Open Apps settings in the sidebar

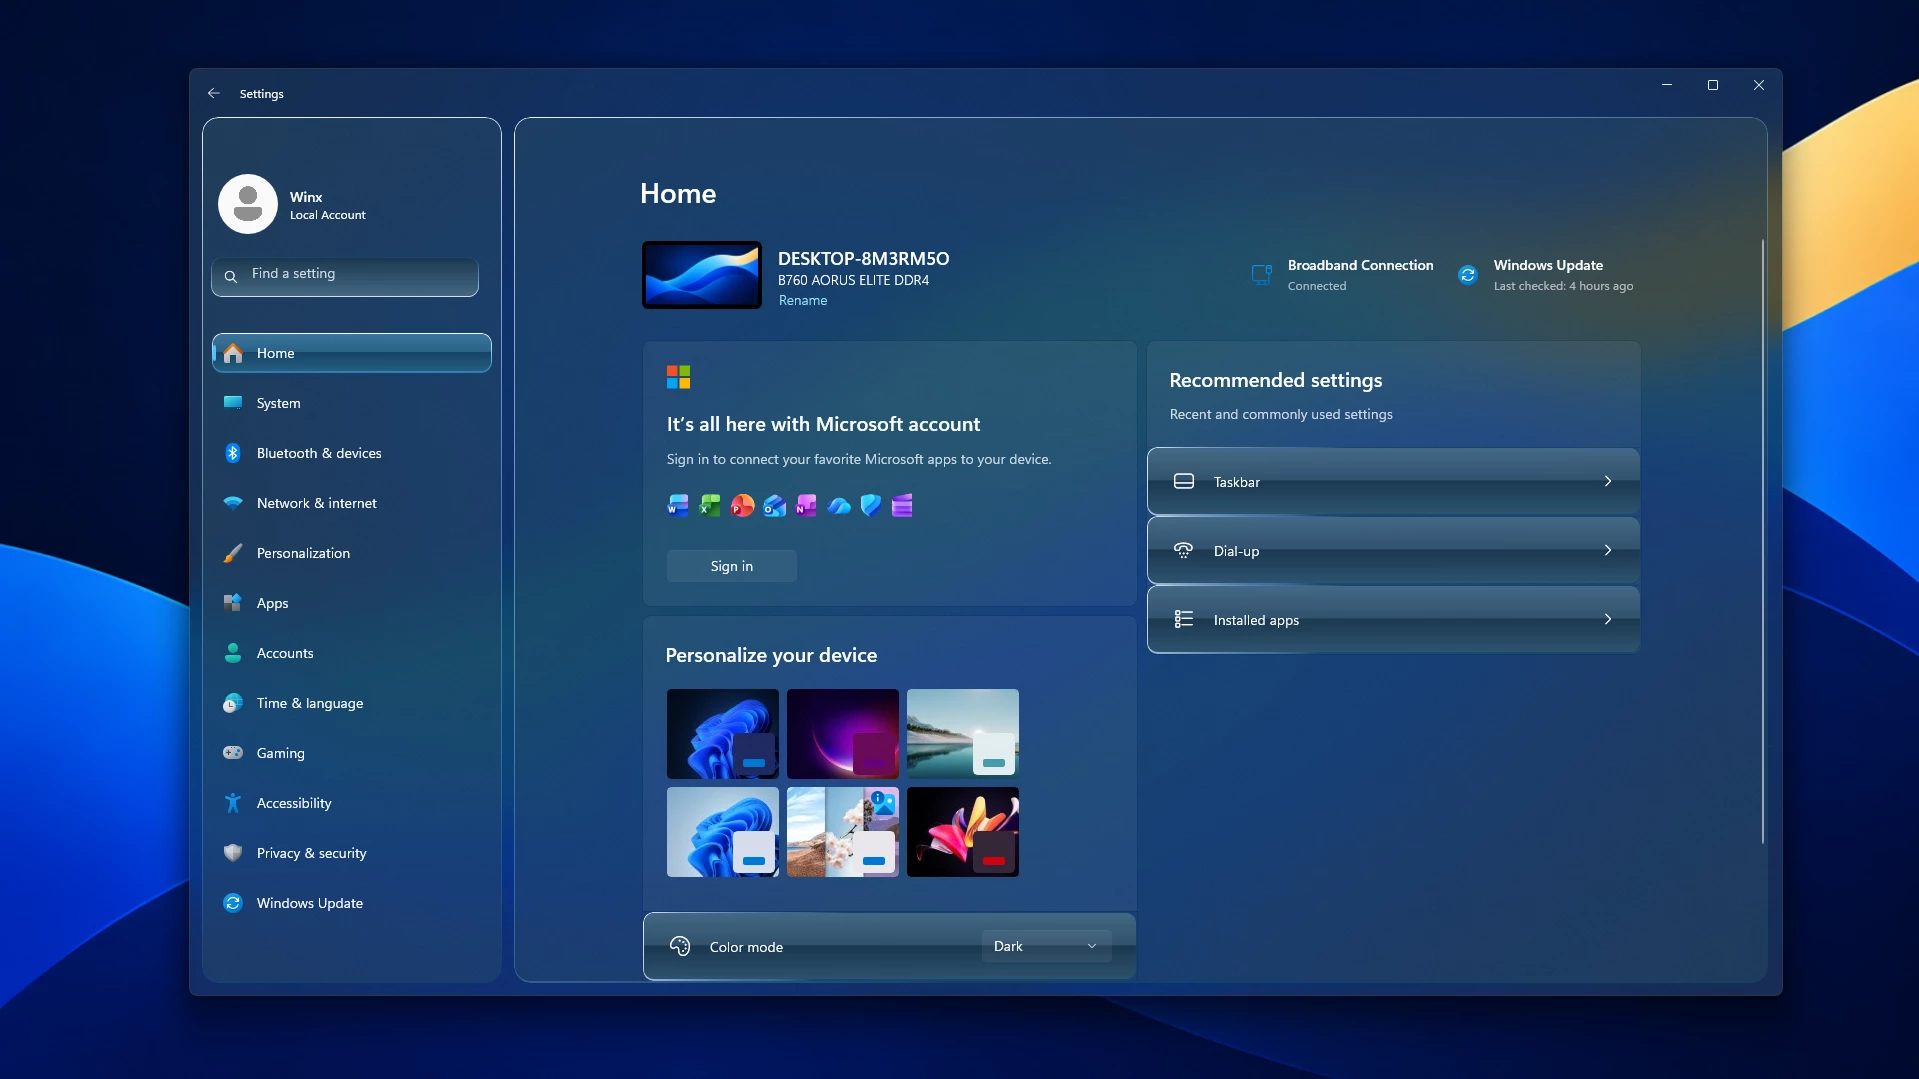click(x=352, y=603)
